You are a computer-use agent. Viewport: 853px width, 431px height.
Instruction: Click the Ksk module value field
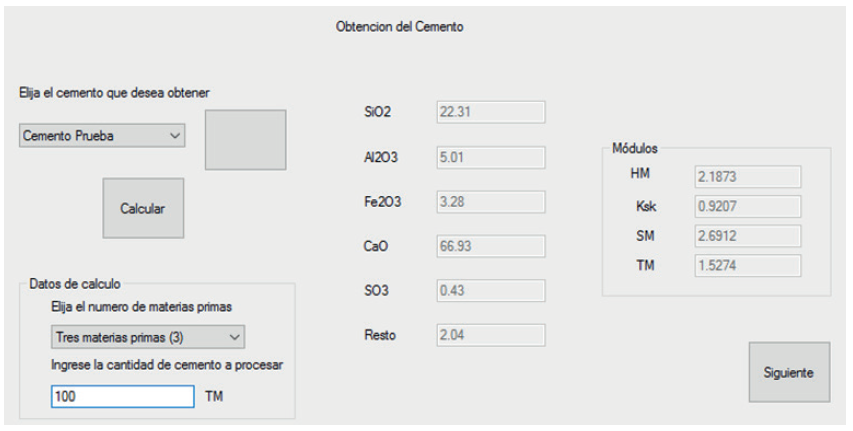(747, 207)
